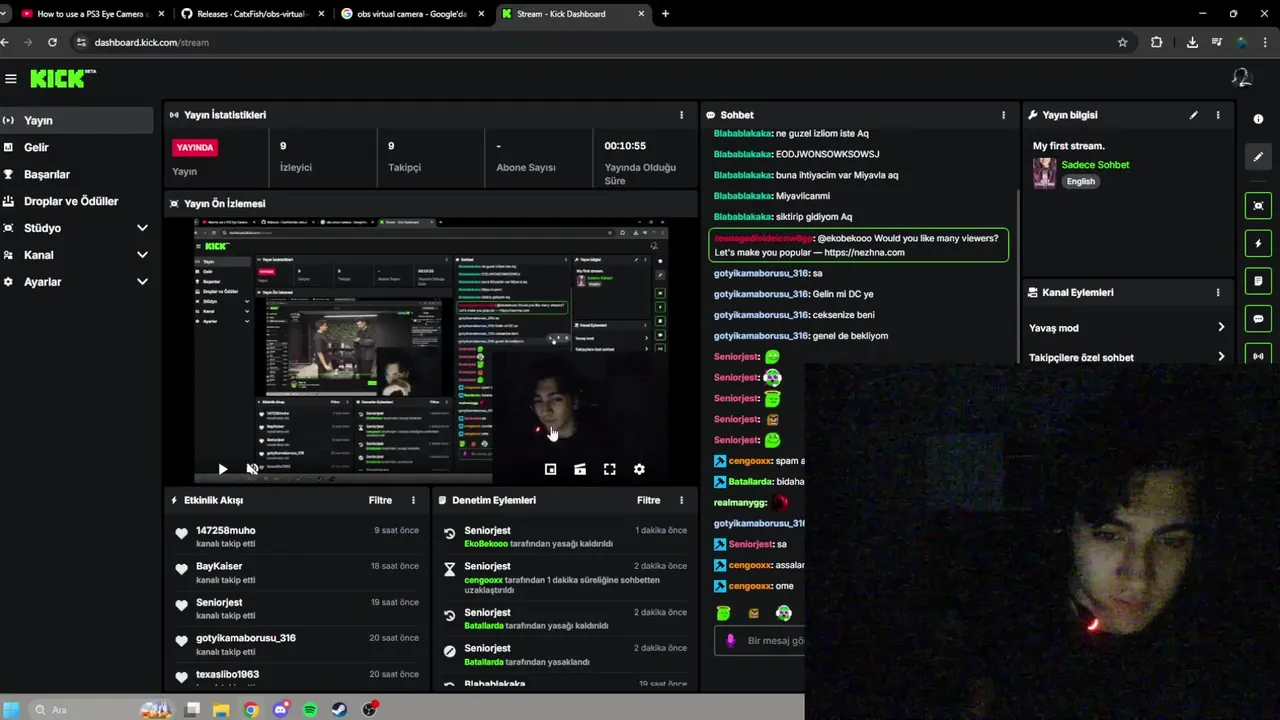Open Kanal Eylemleri panel three-dot menu

click(1218, 292)
